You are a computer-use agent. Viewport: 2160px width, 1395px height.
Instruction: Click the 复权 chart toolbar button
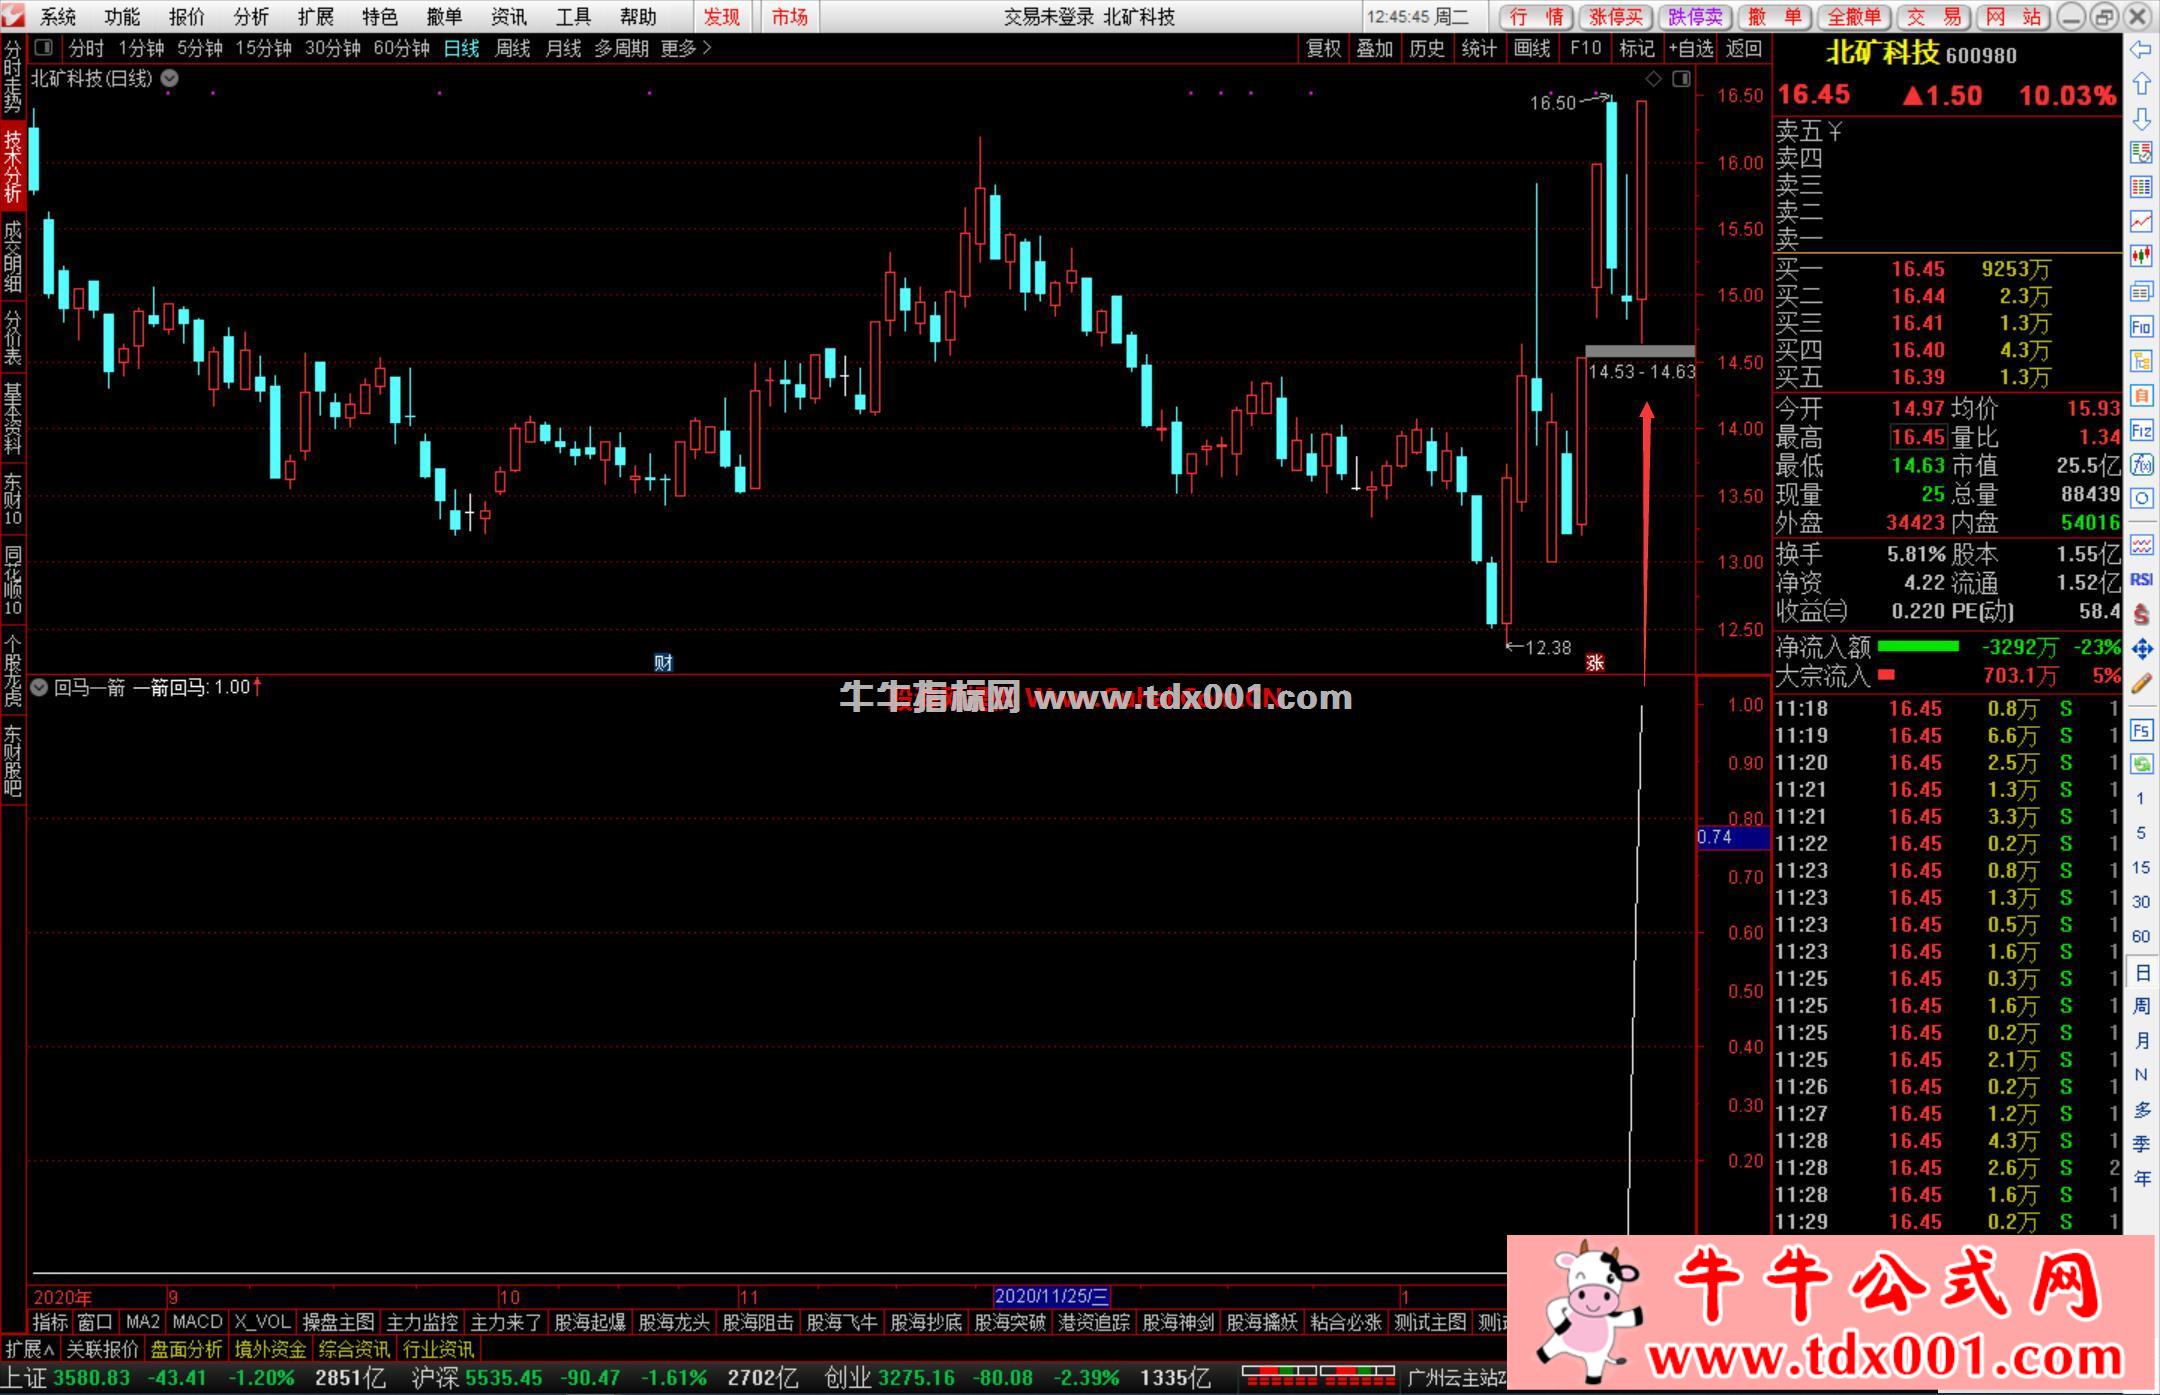pos(1324,48)
